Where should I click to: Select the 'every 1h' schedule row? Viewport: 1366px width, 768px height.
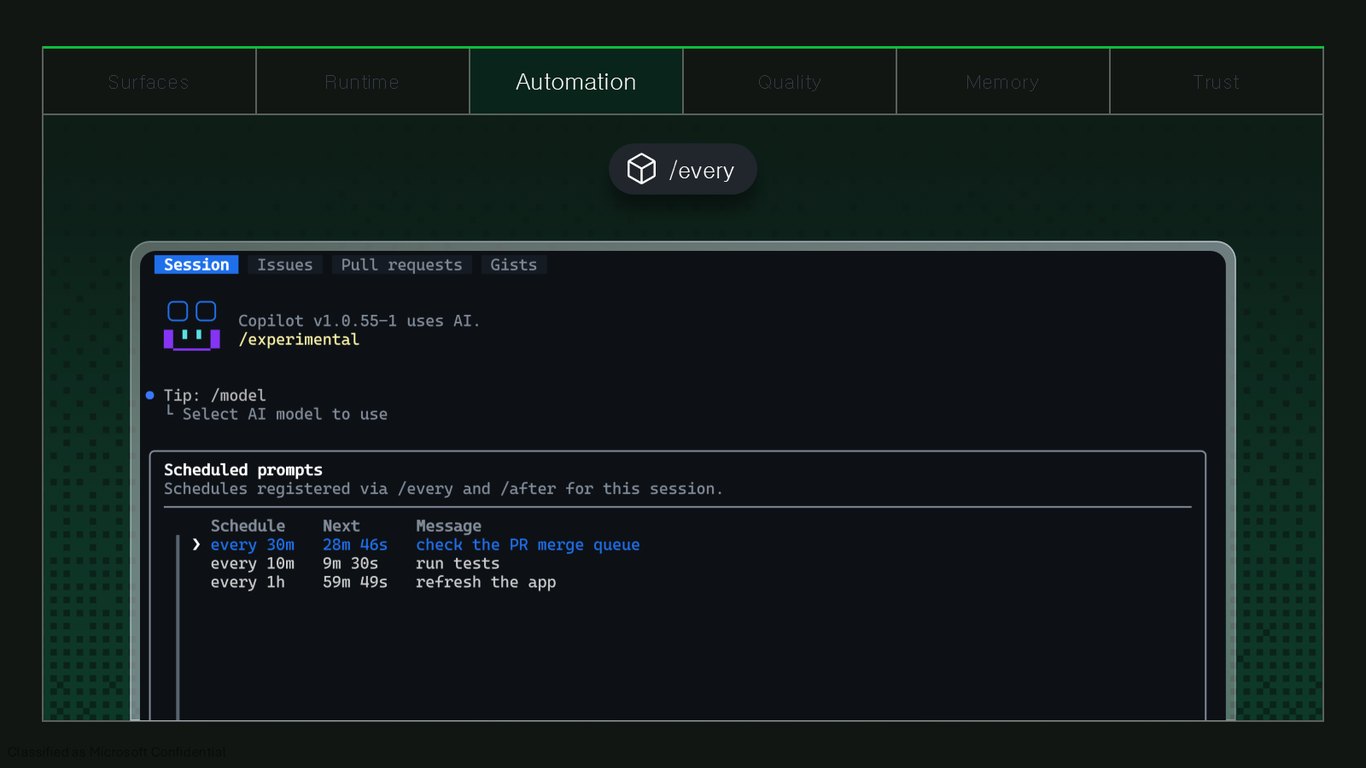(x=383, y=582)
